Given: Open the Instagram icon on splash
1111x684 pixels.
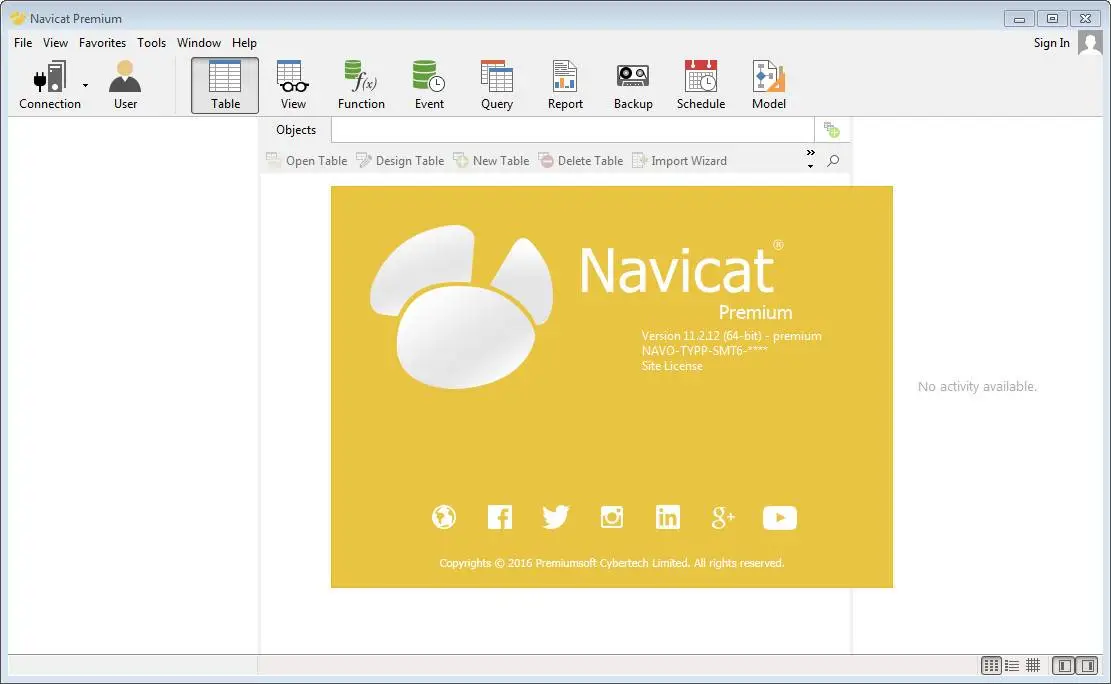Looking at the screenshot, I should click(x=611, y=517).
